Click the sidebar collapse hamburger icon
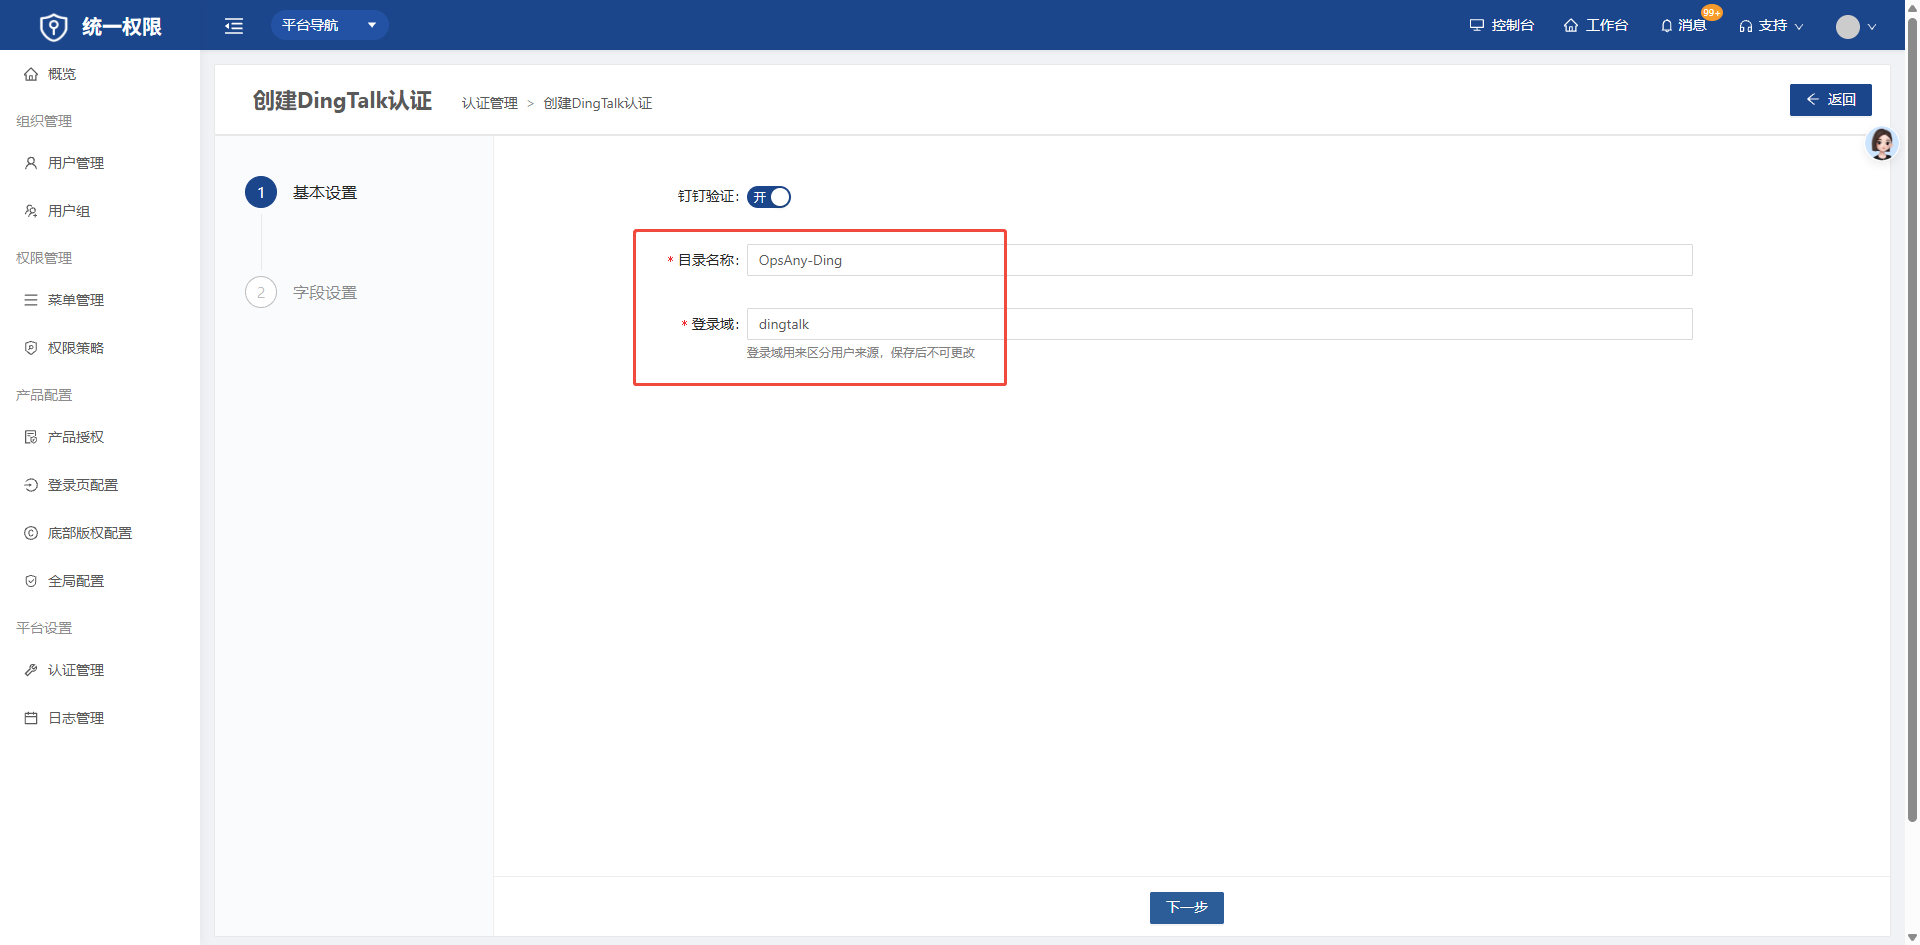Screen dimensions: 1920x945 click(x=234, y=26)
